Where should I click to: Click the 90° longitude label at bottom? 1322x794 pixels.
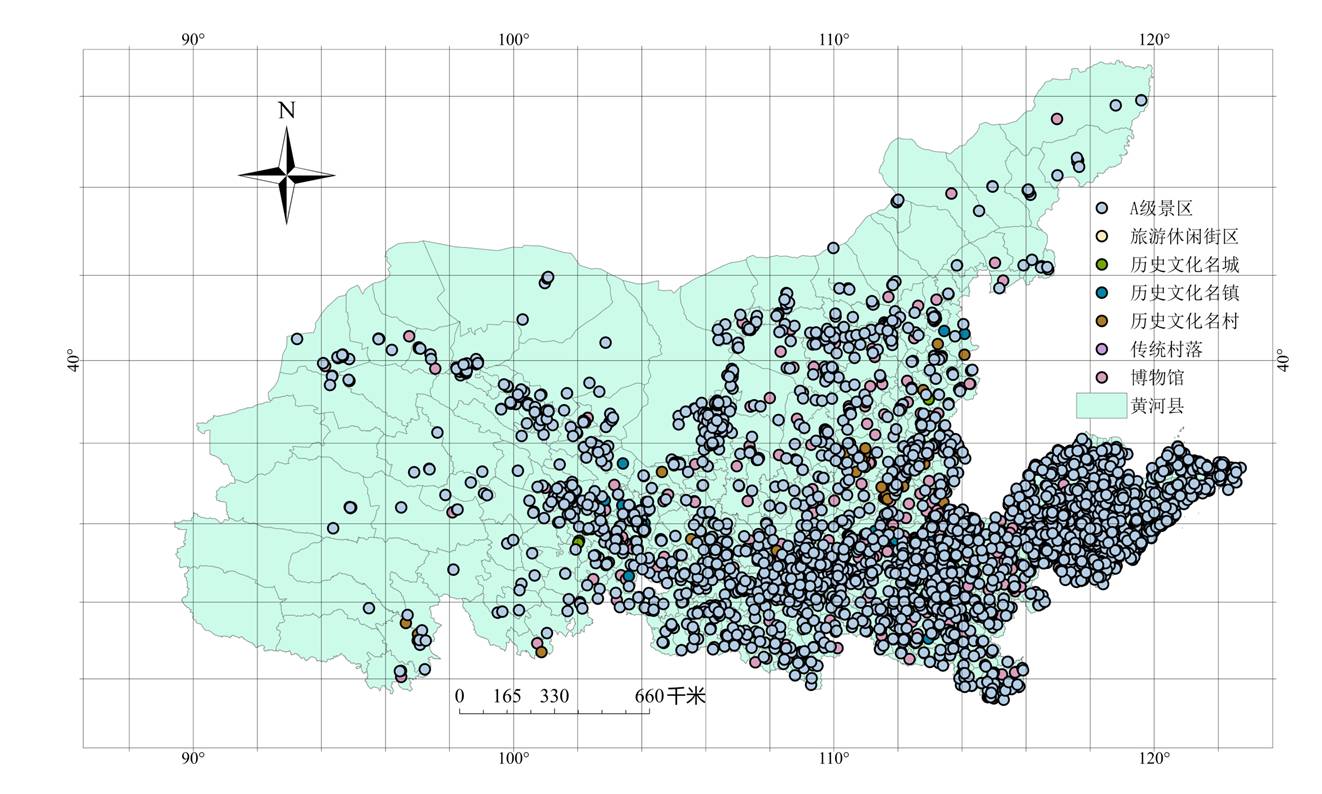click(x=193, y=758)
